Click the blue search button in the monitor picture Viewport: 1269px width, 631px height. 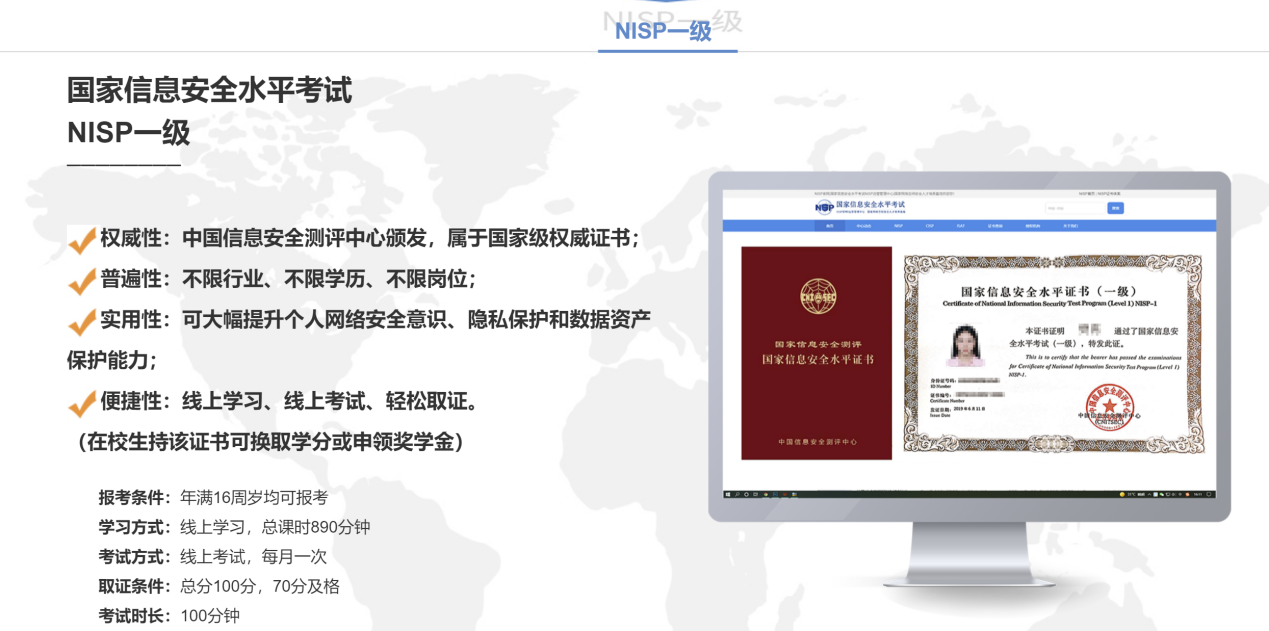point(1115,208)
